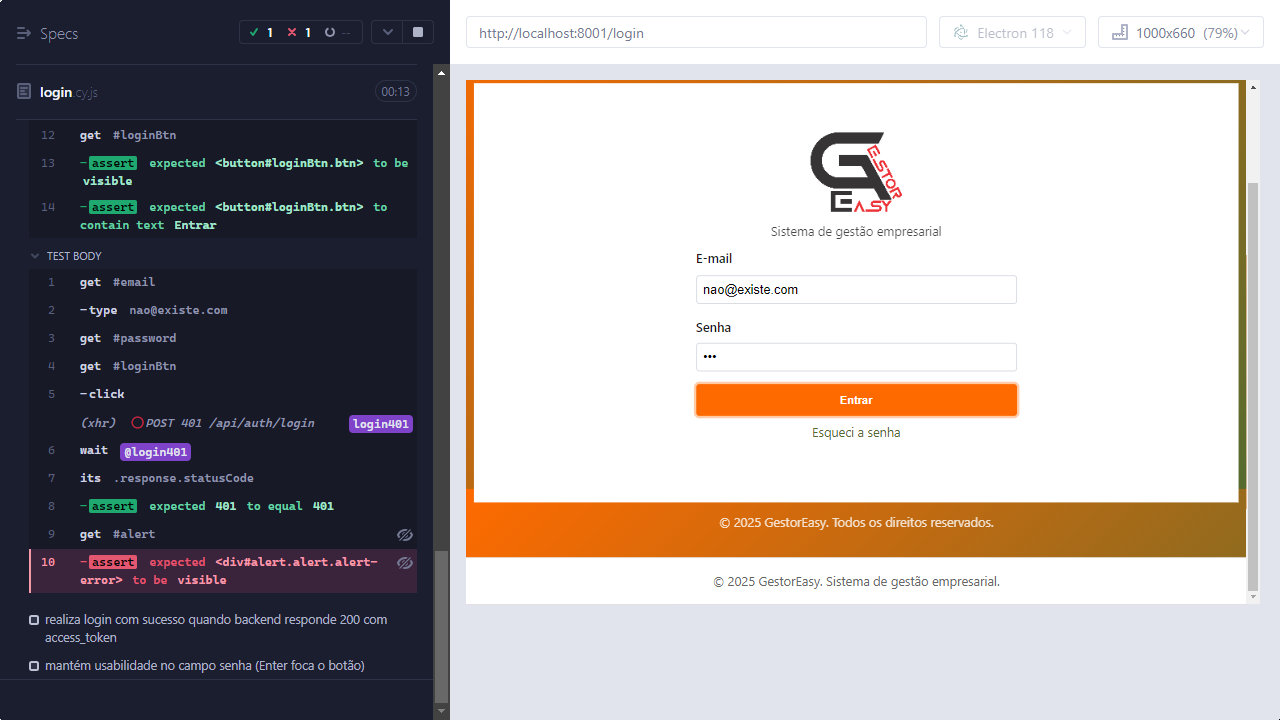Click the E-mail input field
Image resolution: width=1280 pixels, height=720 pixels.
tap(856, 290)
